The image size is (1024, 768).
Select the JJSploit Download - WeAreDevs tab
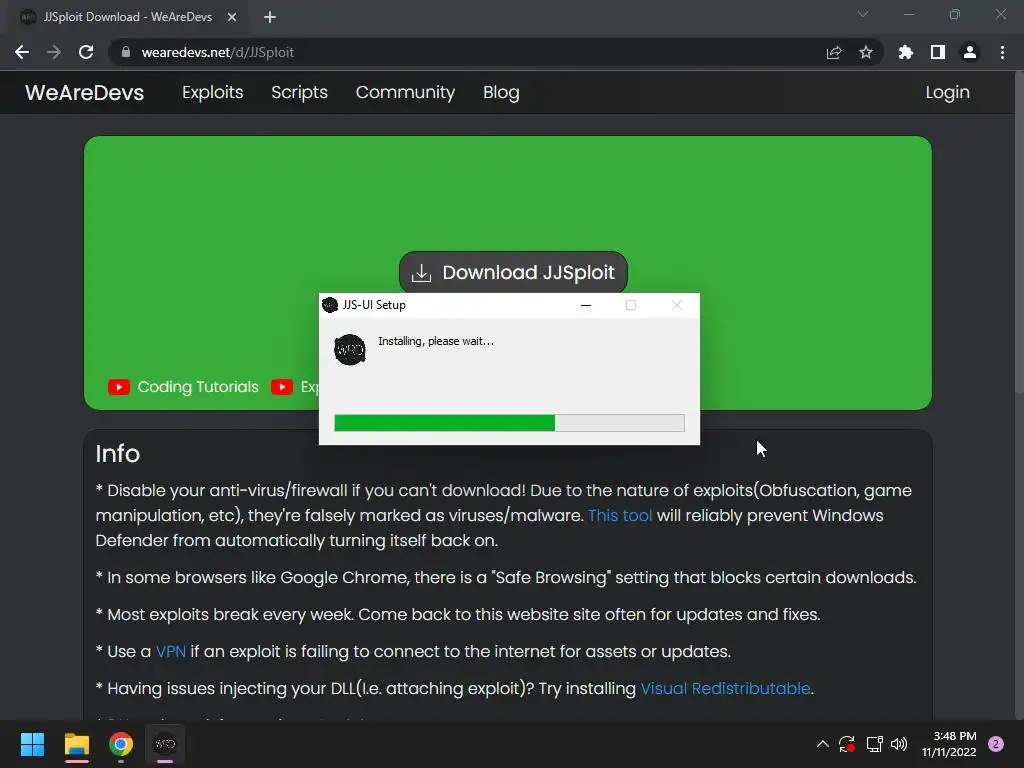coord(127,17)
